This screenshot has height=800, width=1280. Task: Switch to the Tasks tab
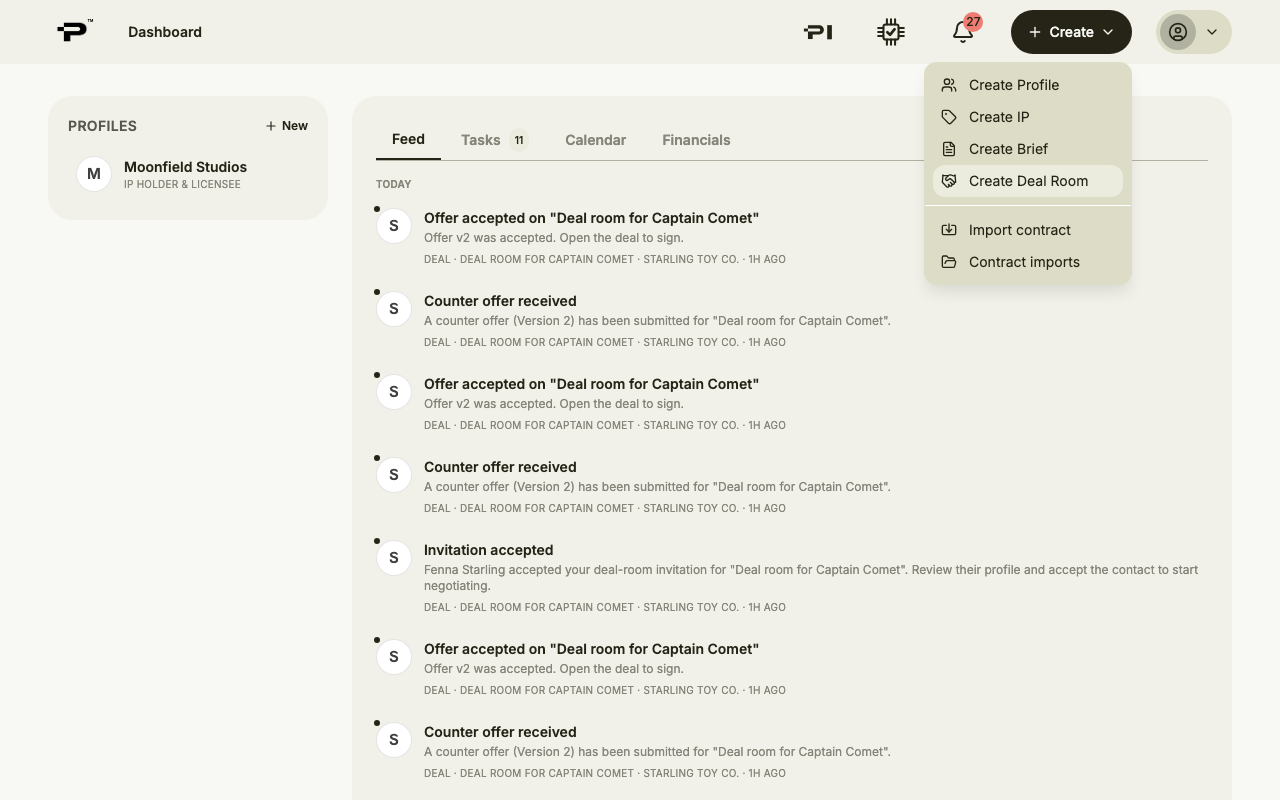pyautogui.click(x=494, y=140)
